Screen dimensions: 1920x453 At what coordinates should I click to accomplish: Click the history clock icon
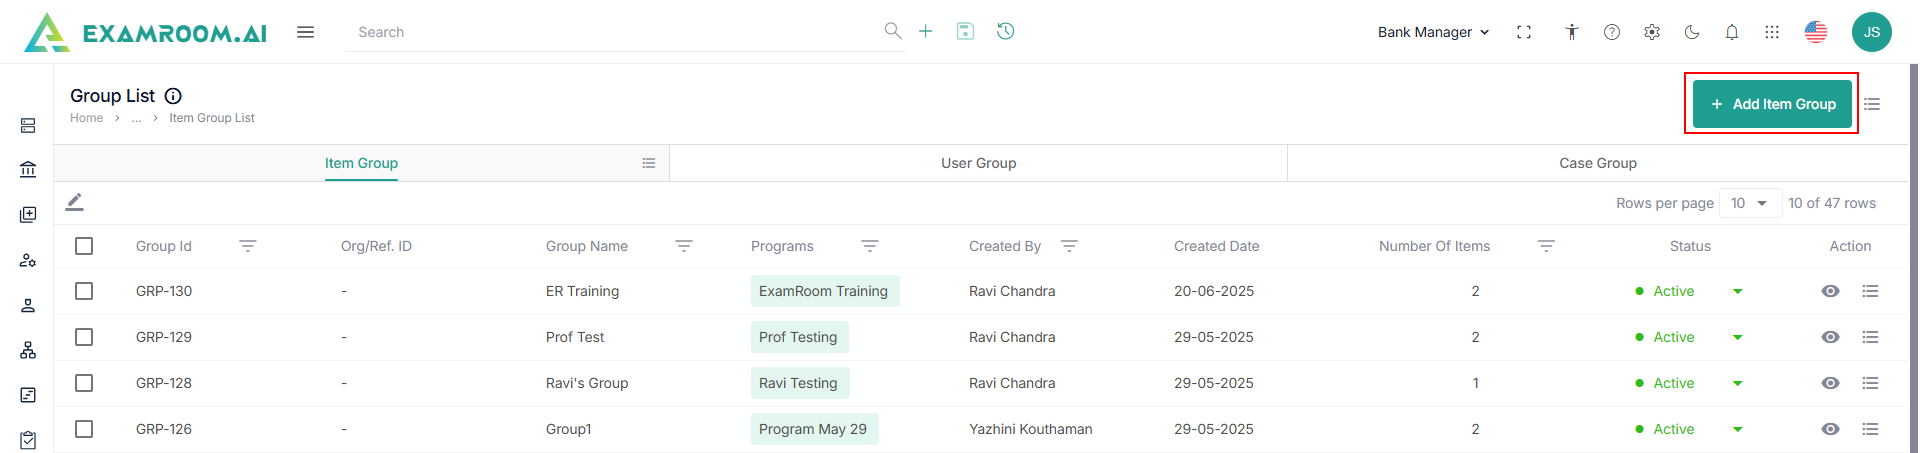pyautogui.click(x=1006, y=31)
